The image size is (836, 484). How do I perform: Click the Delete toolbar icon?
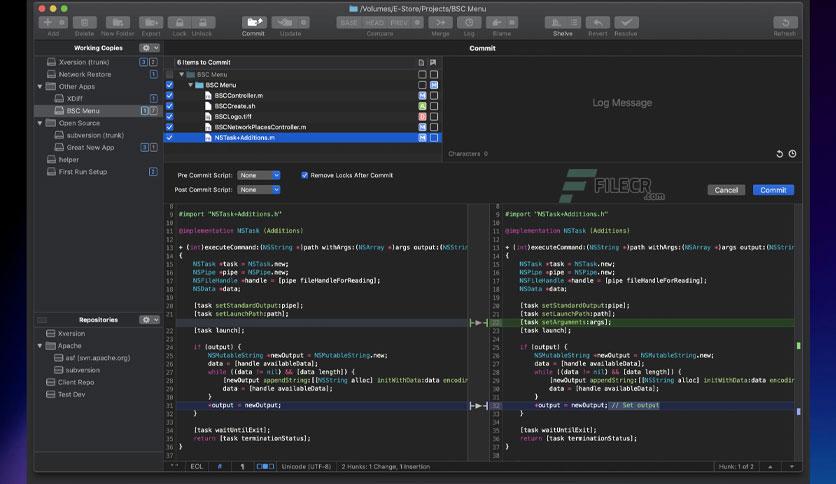[x=84, y=22]
